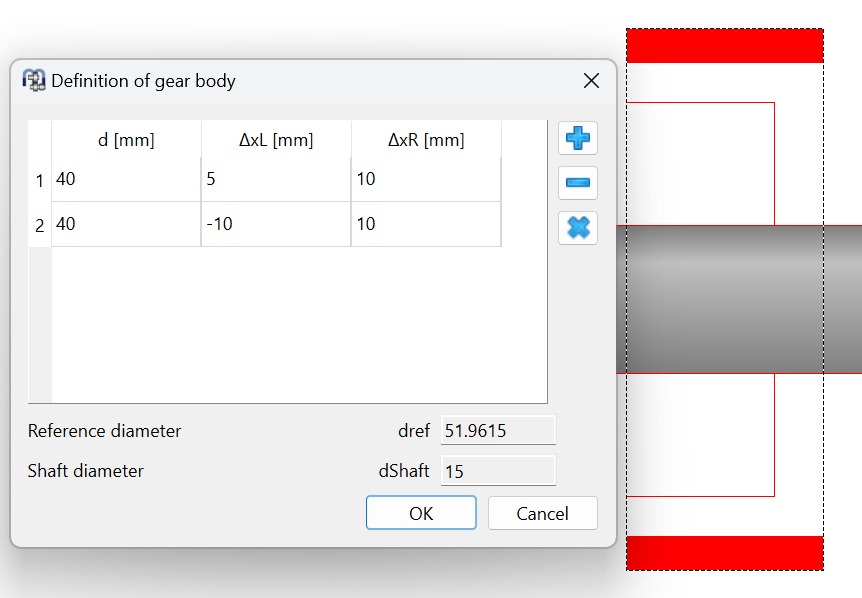Edit row 2 ΔxL cell containing -10
Viewport: 862px width, 598px height.
coord(276,225)
